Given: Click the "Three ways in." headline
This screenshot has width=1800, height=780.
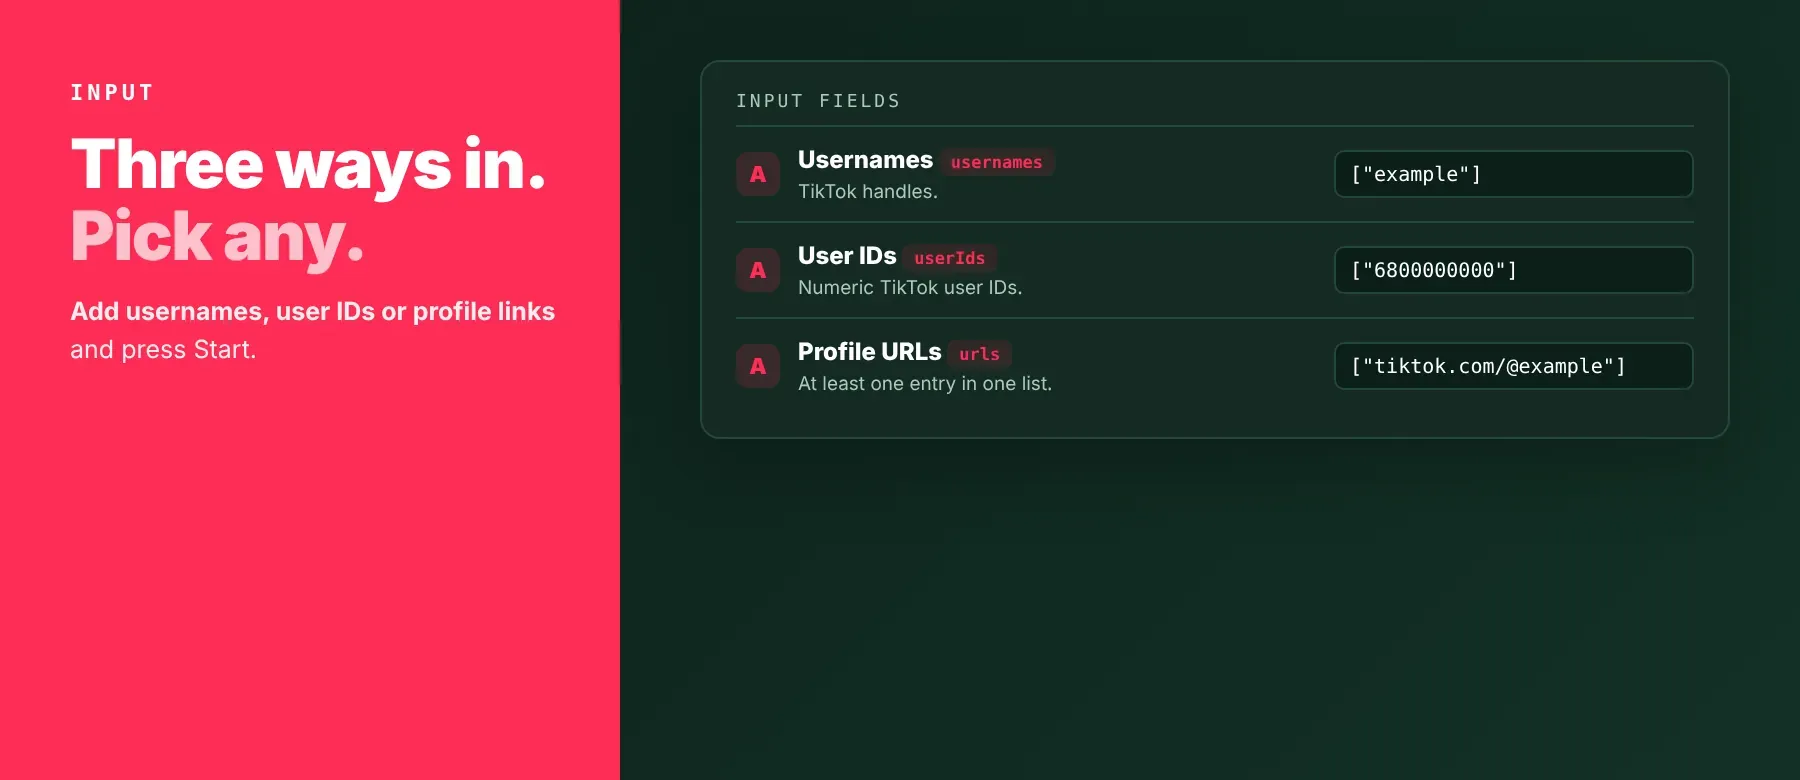Looking at the screenshot, I should coord(309,165).
